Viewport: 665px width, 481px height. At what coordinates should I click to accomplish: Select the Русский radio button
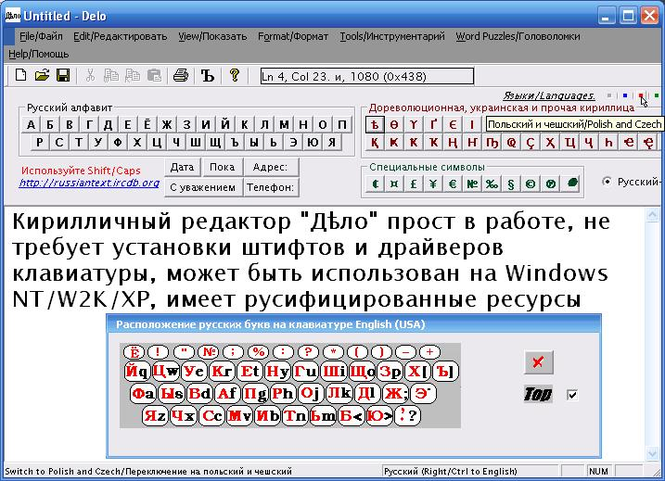[x=607, y=182]
